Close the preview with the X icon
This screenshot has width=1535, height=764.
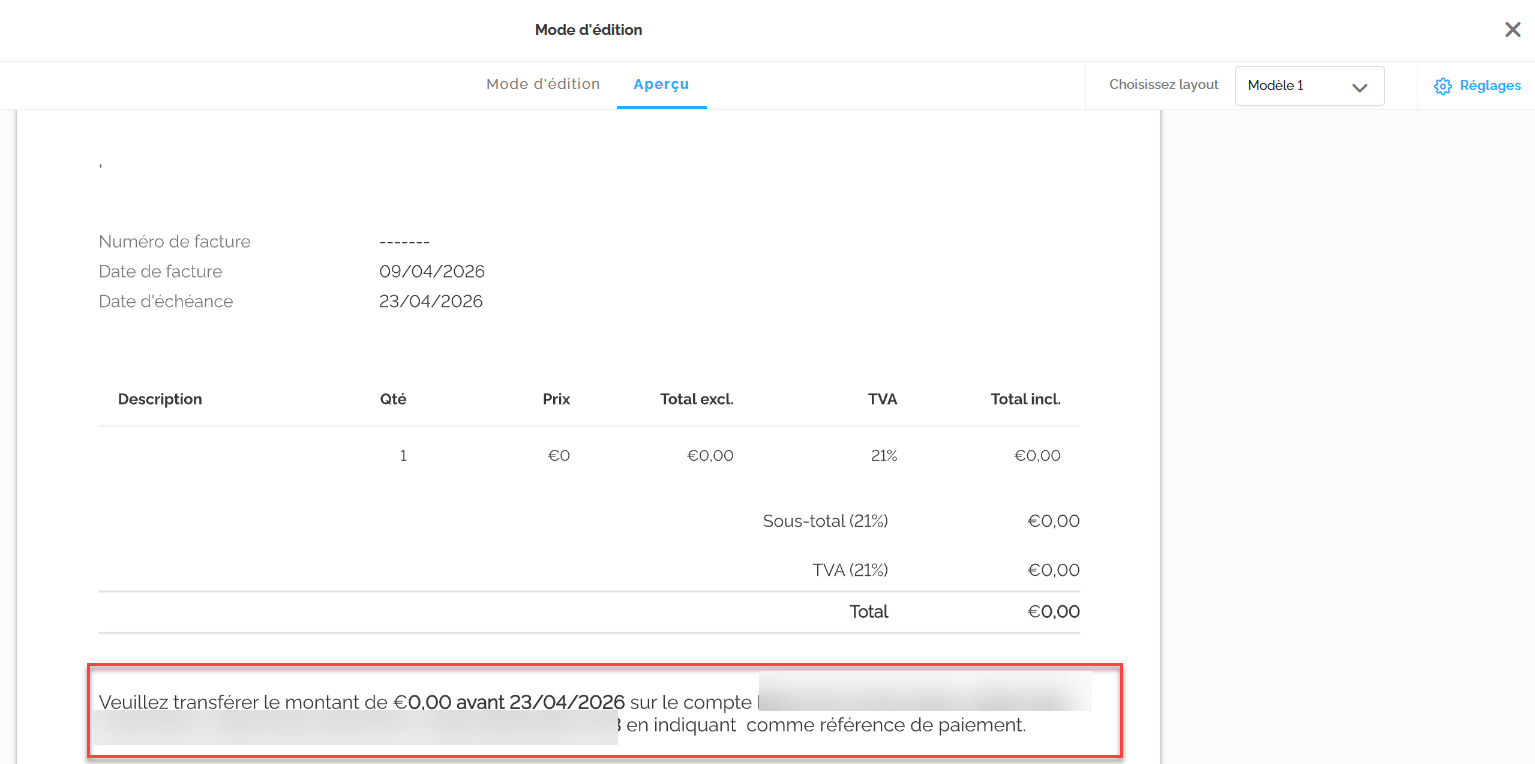1513,30
